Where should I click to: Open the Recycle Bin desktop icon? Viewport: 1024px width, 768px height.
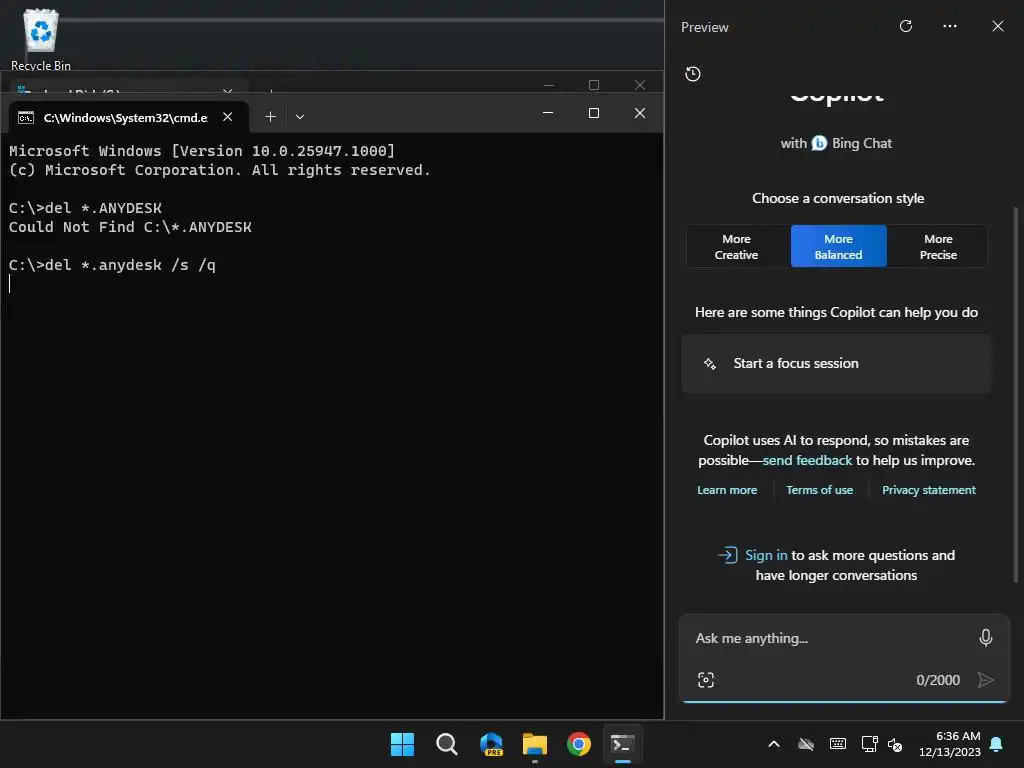point(40,39)
